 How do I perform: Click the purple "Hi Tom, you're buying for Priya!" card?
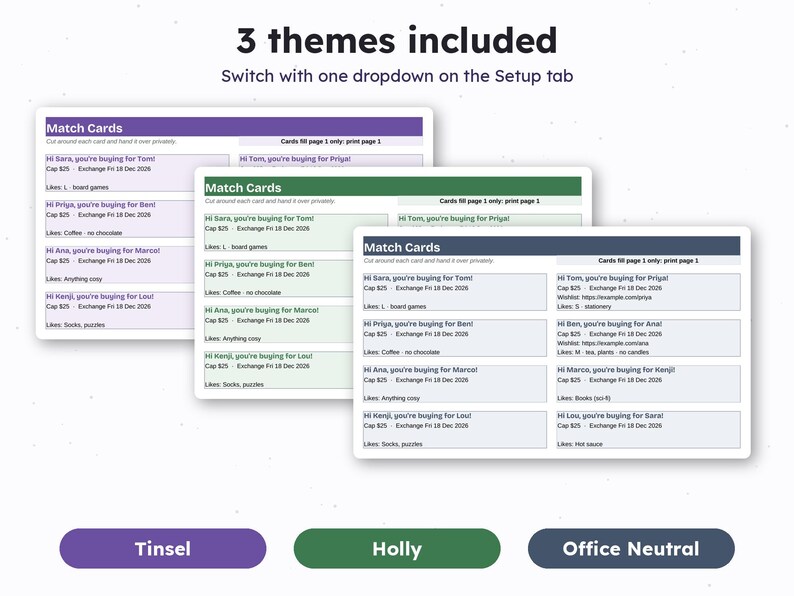331,160
